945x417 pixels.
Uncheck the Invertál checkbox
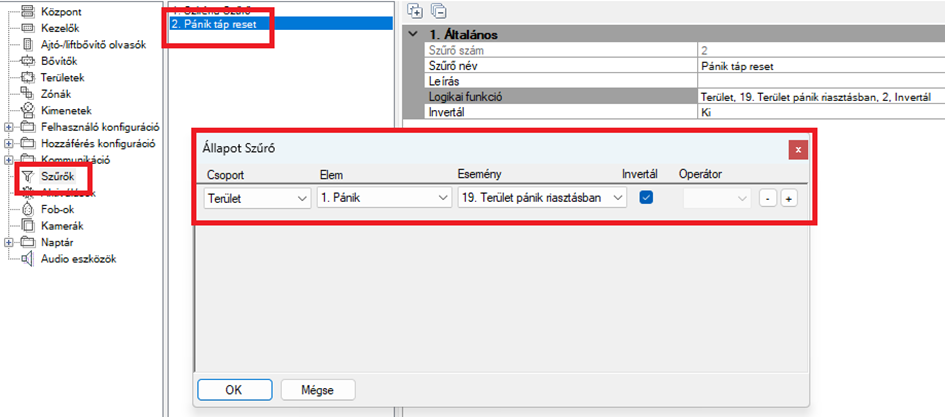click(646, 198)
